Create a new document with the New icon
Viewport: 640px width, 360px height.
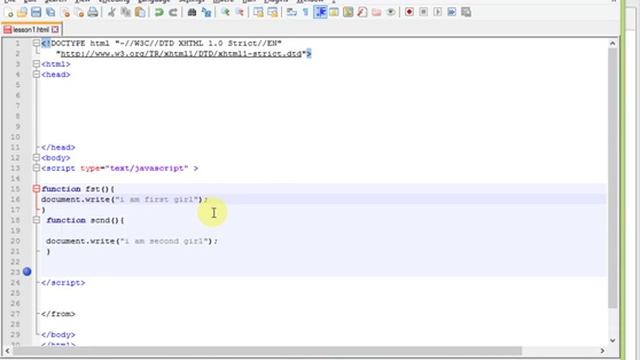coord(9,12)
